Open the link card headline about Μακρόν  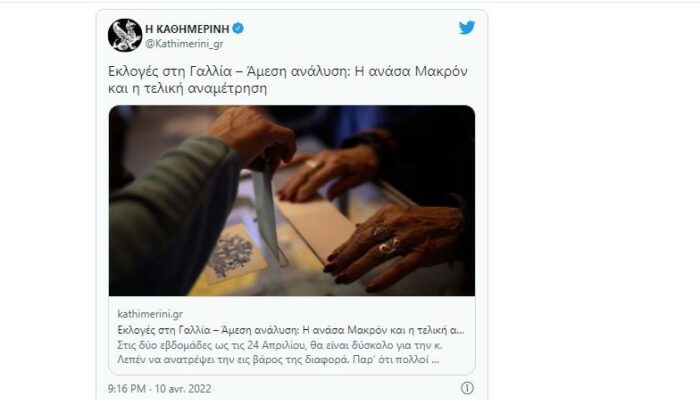291,330
